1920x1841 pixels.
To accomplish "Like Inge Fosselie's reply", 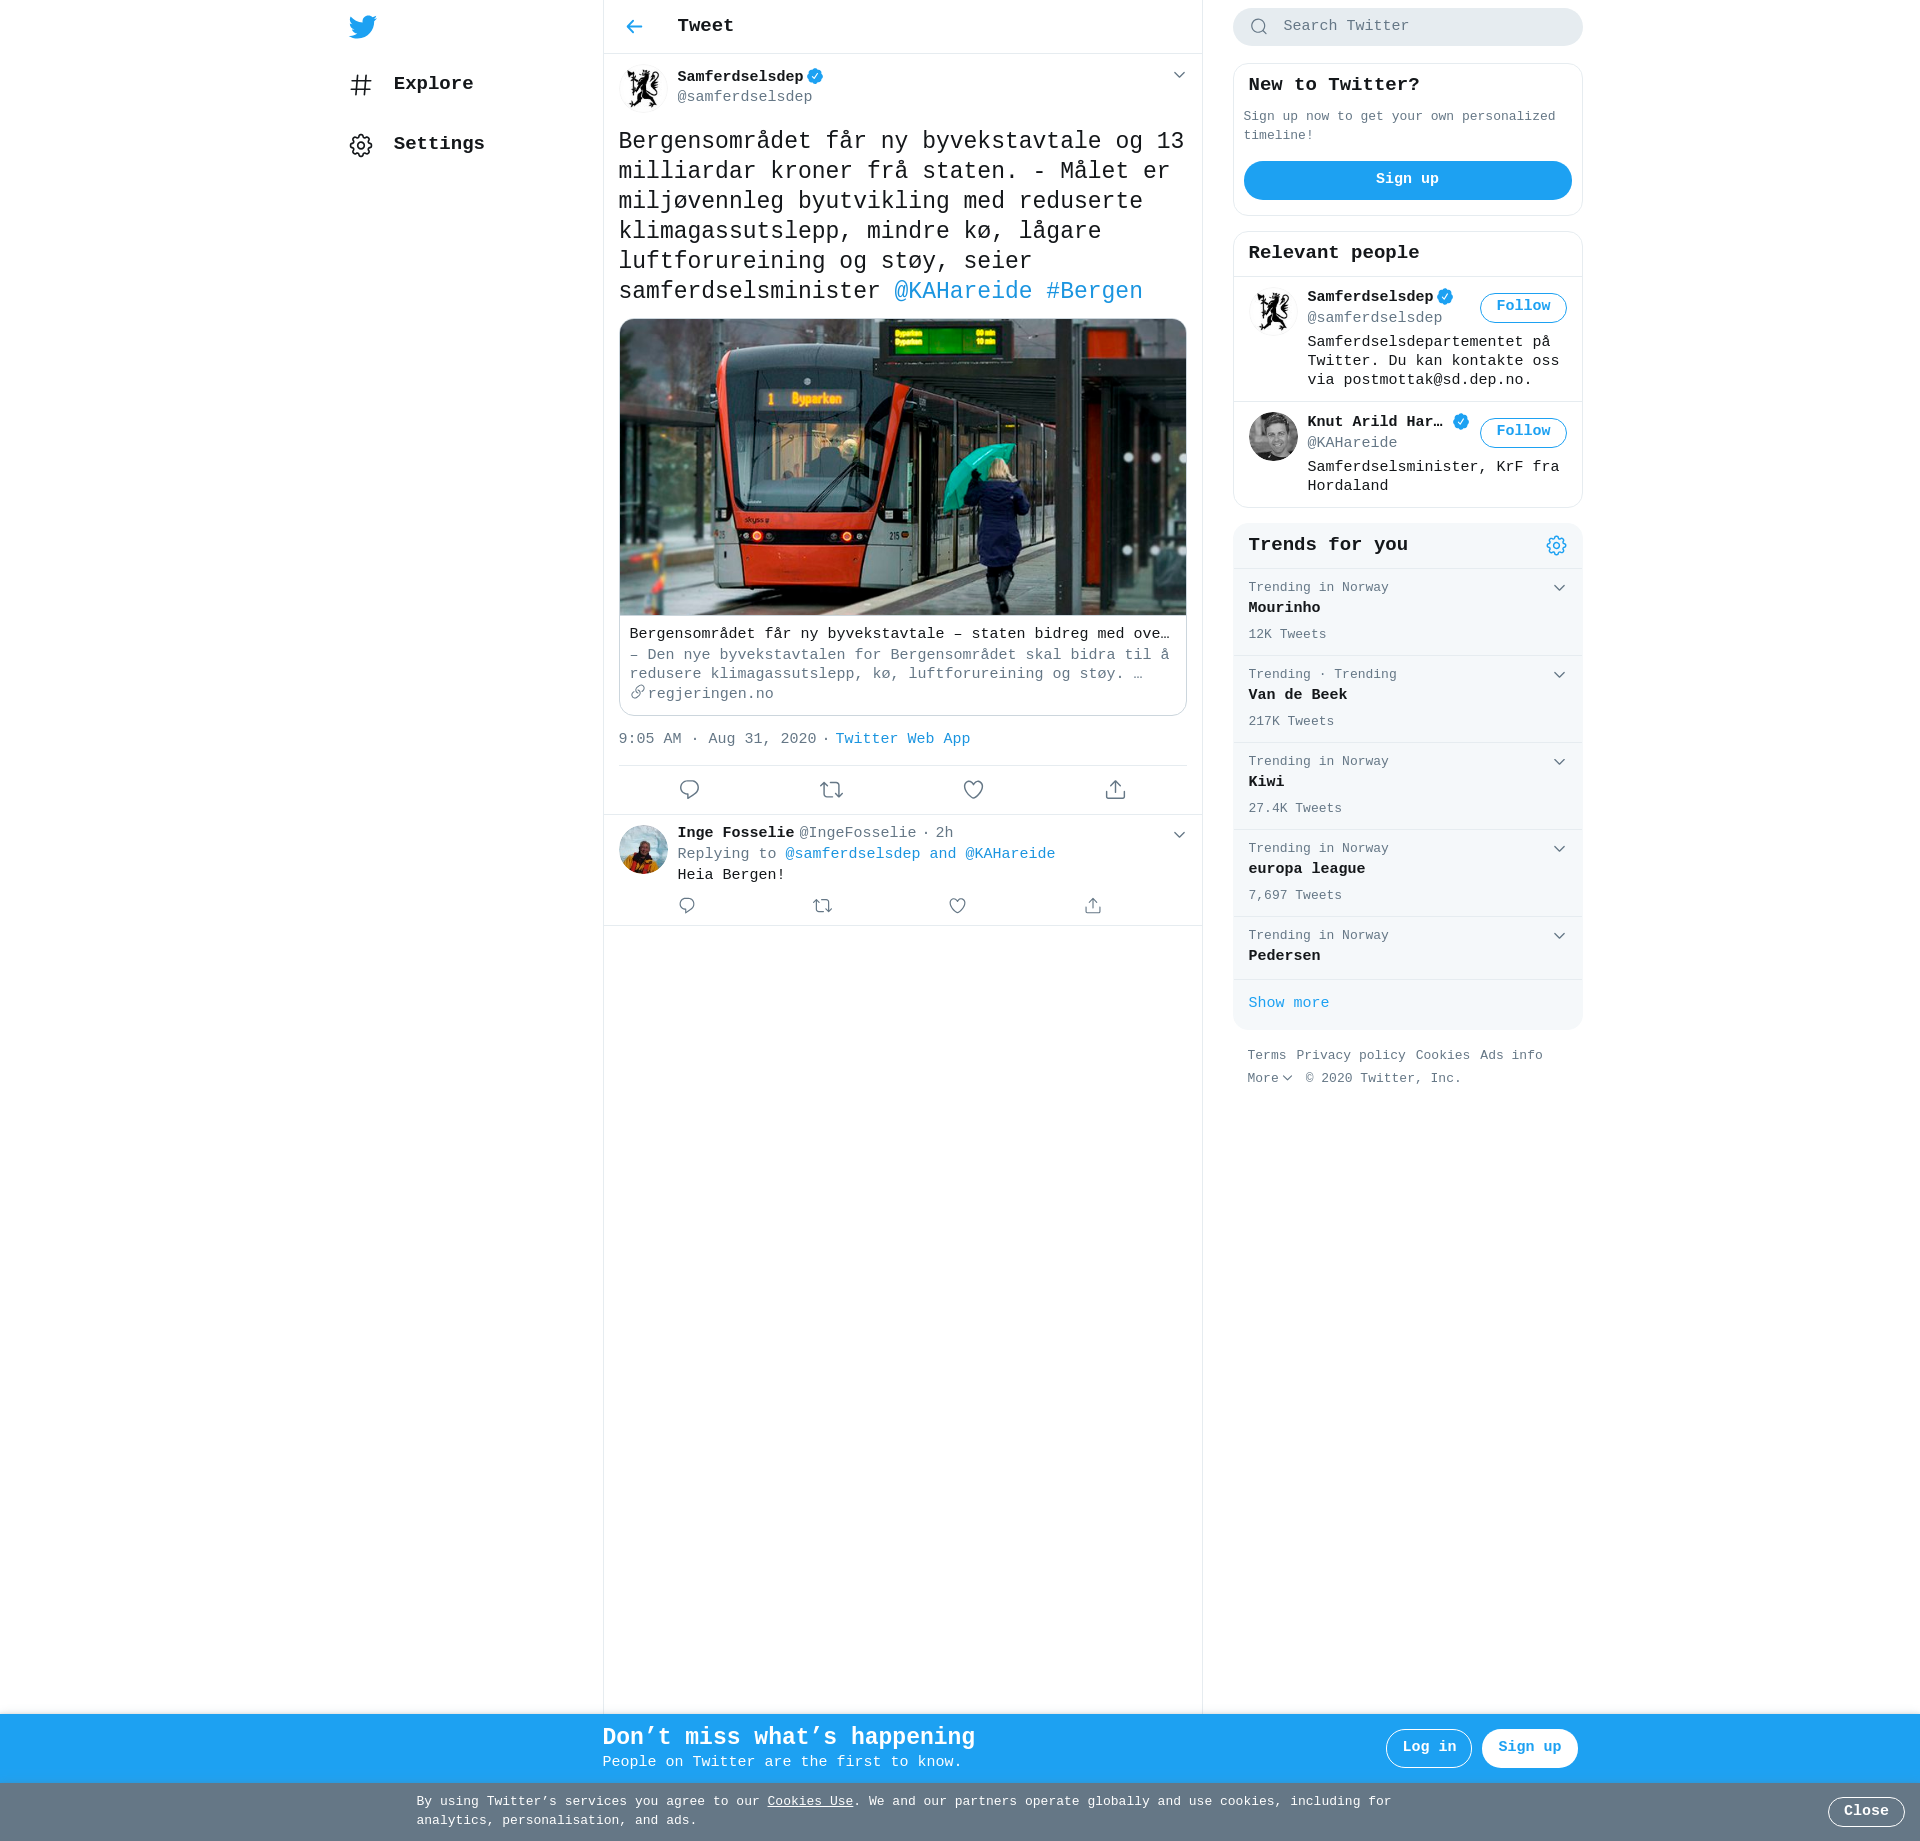I will tap(957, 906).
